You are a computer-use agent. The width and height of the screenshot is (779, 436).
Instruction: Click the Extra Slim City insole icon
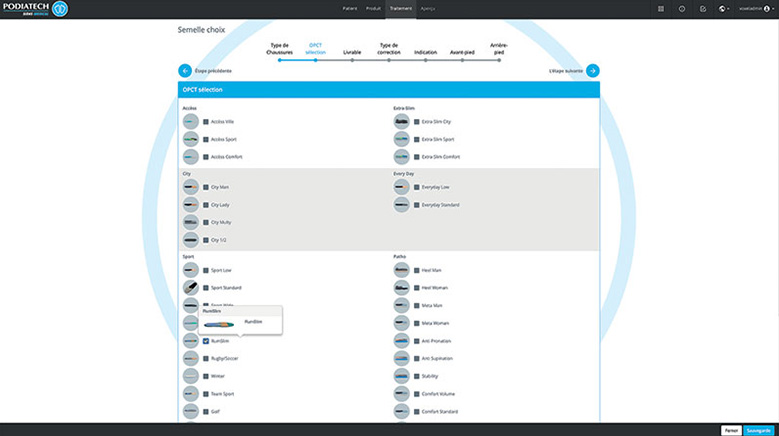tap(401, 121)
